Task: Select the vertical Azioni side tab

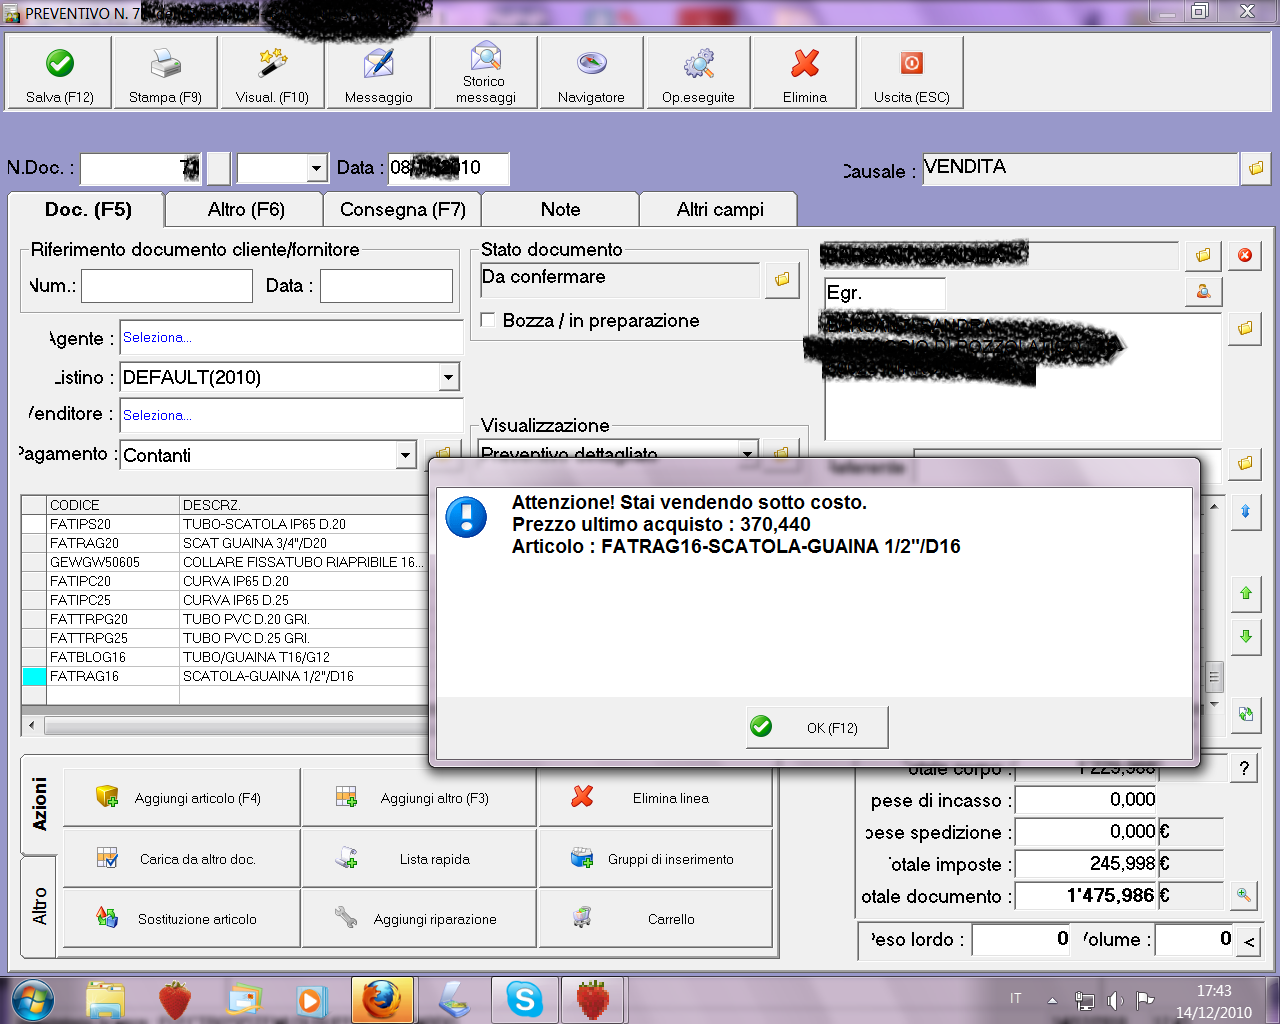Action: [40, 804]
